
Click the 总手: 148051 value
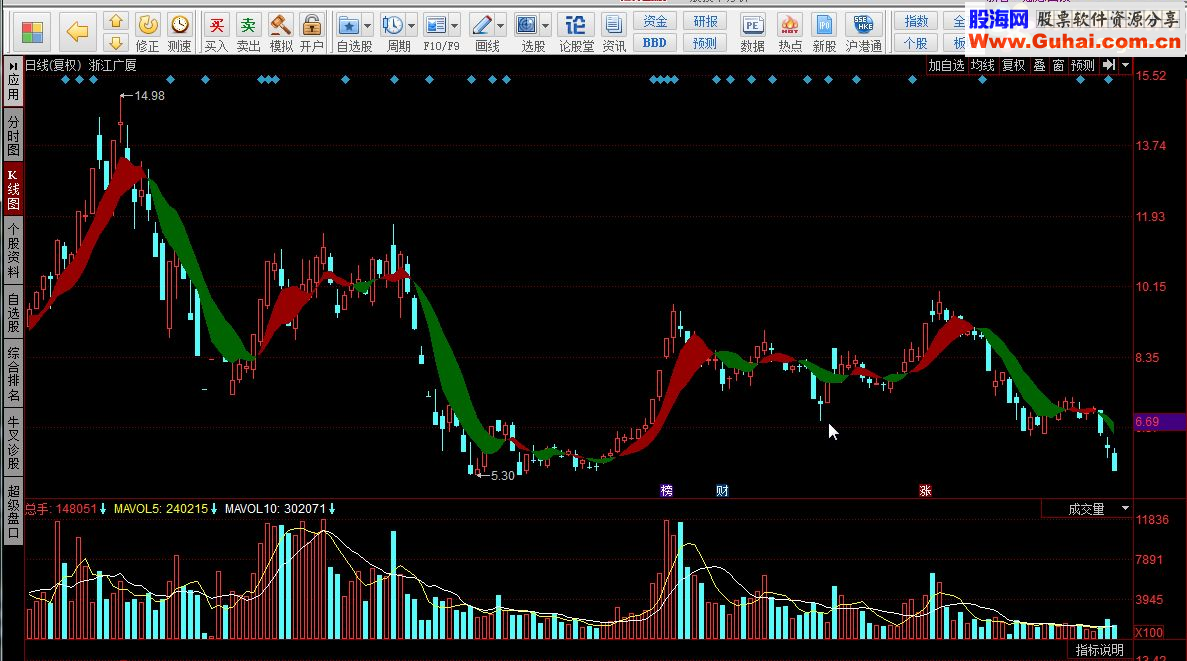point(61,509)
